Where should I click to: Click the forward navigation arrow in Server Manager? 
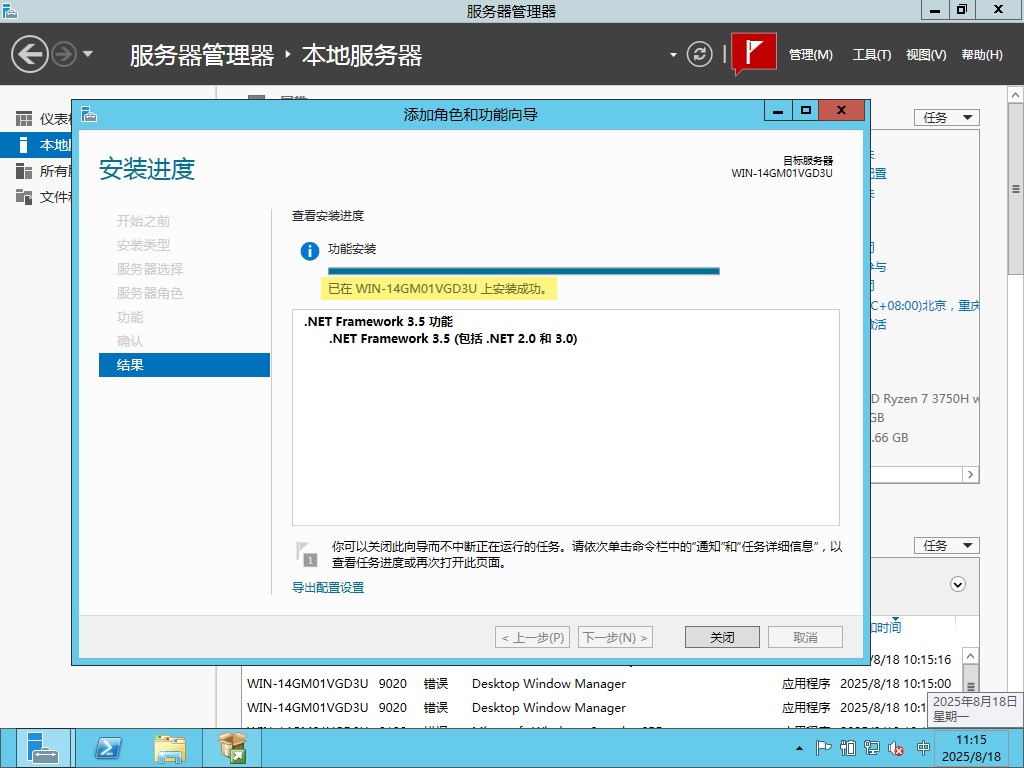(x=64, y=54)
